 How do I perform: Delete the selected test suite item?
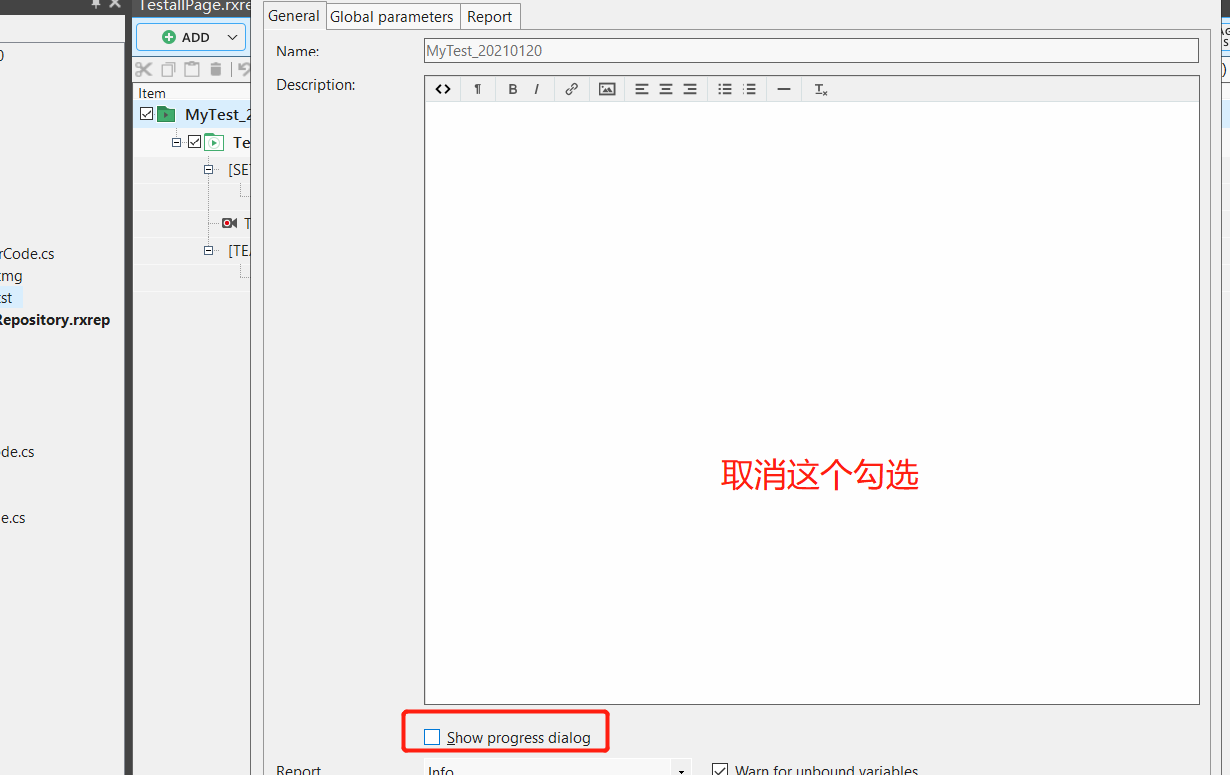[x=216, y=69]
